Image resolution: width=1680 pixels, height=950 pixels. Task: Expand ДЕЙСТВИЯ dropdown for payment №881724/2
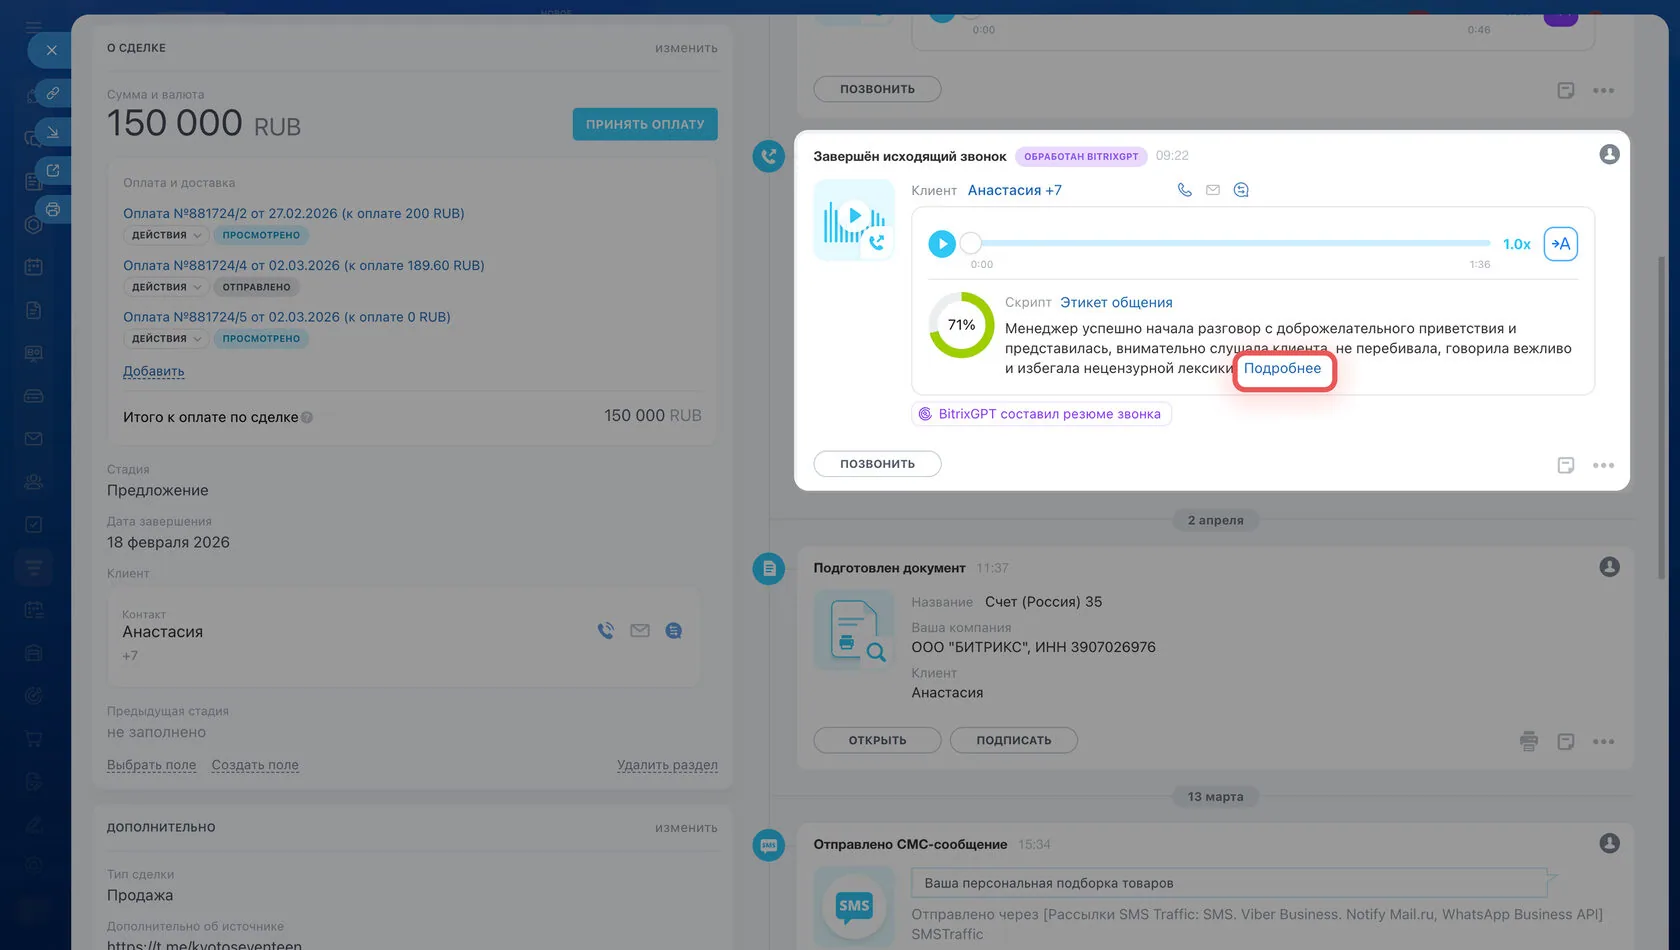click(x=167, y=235)
